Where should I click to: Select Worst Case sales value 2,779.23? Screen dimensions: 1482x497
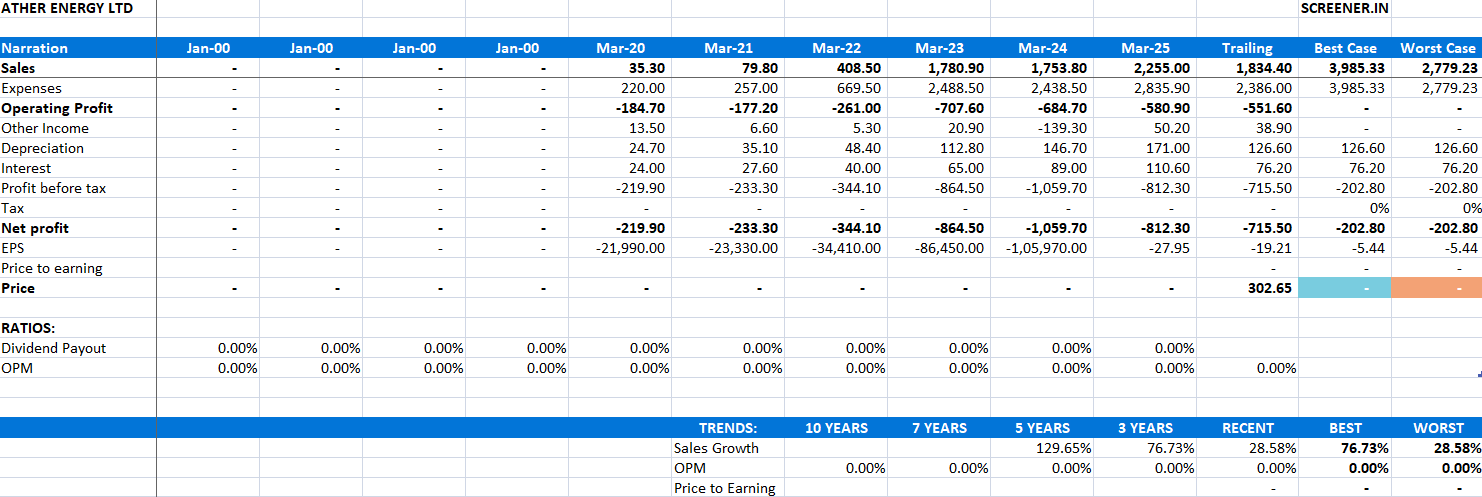(x=1449, y=68)
